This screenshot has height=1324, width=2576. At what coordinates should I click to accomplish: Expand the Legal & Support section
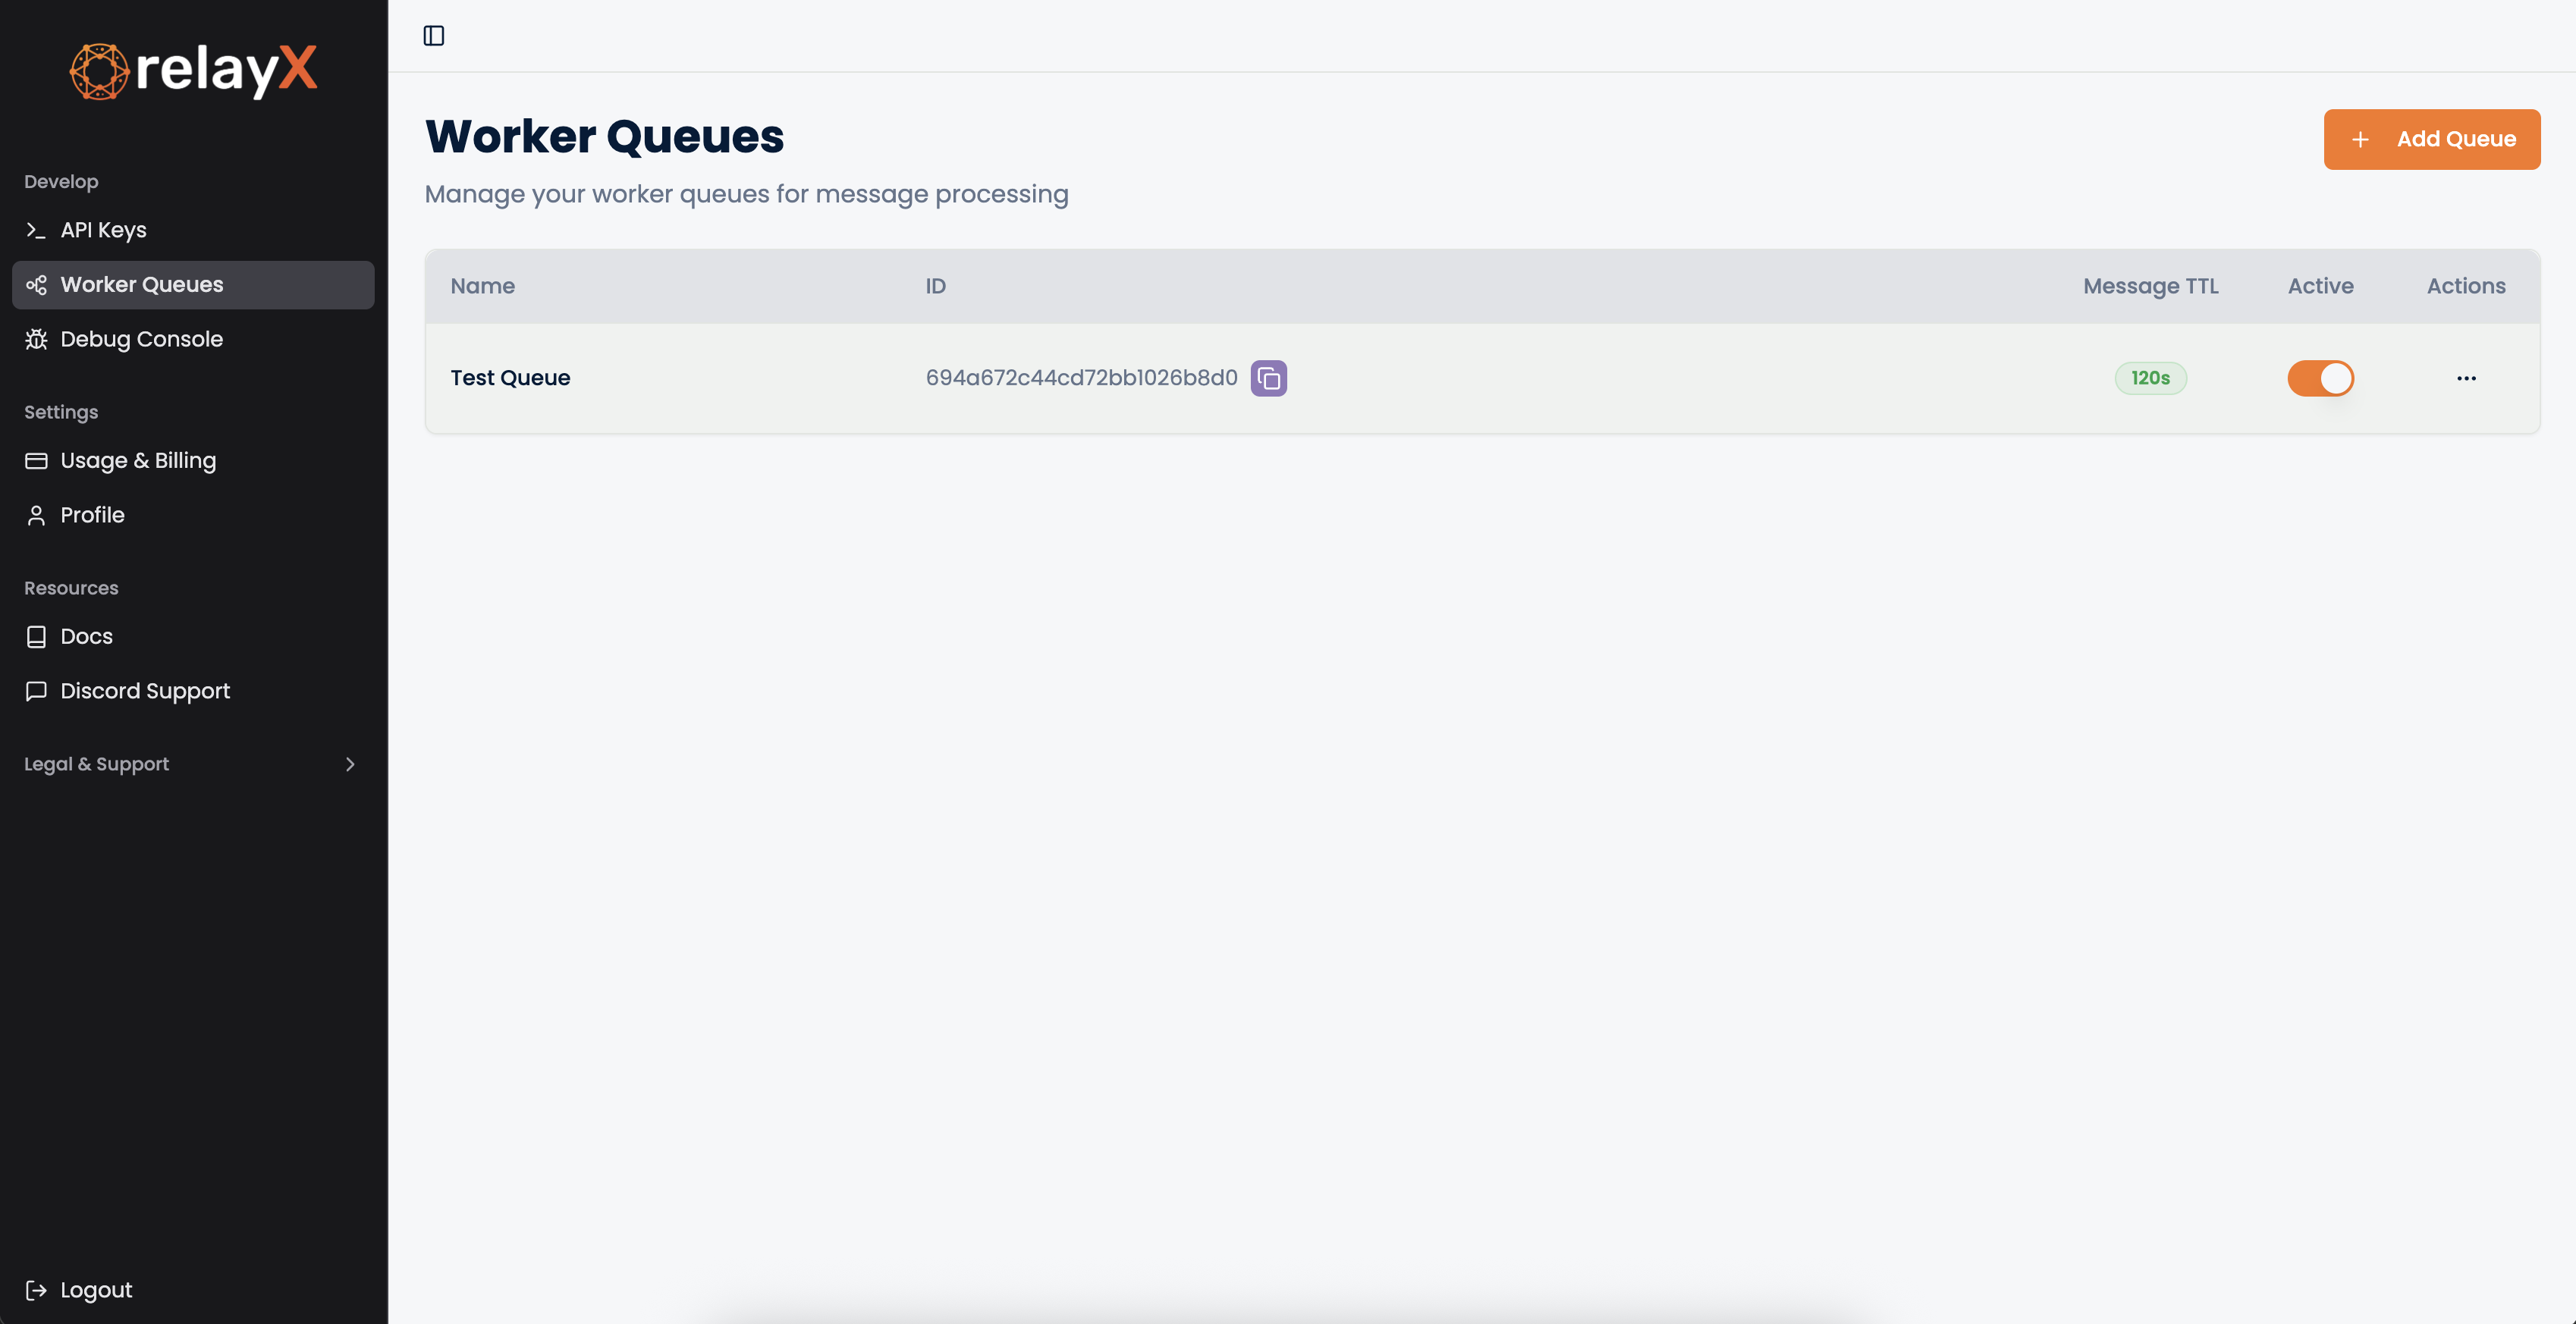97,764
